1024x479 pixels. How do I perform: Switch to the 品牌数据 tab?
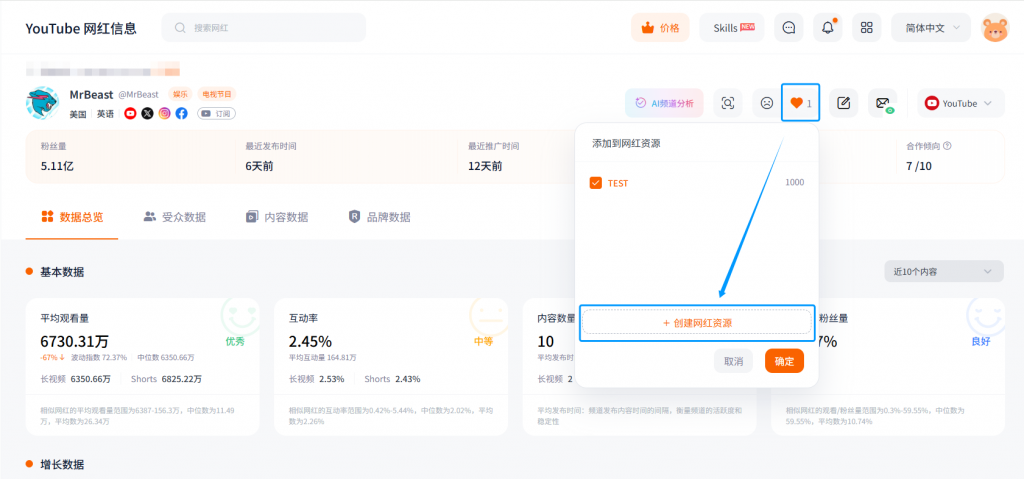coord(379,218)
